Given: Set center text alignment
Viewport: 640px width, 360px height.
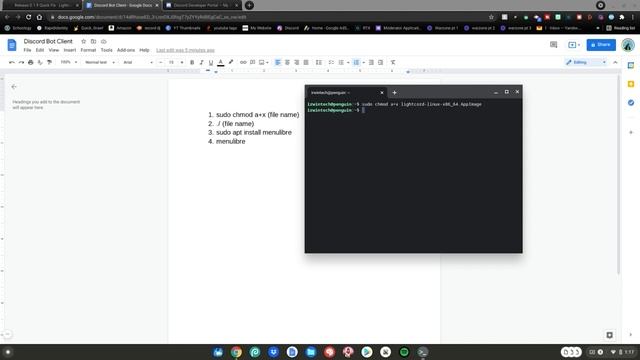Looking at the screenshot, I should click(287, 62).
